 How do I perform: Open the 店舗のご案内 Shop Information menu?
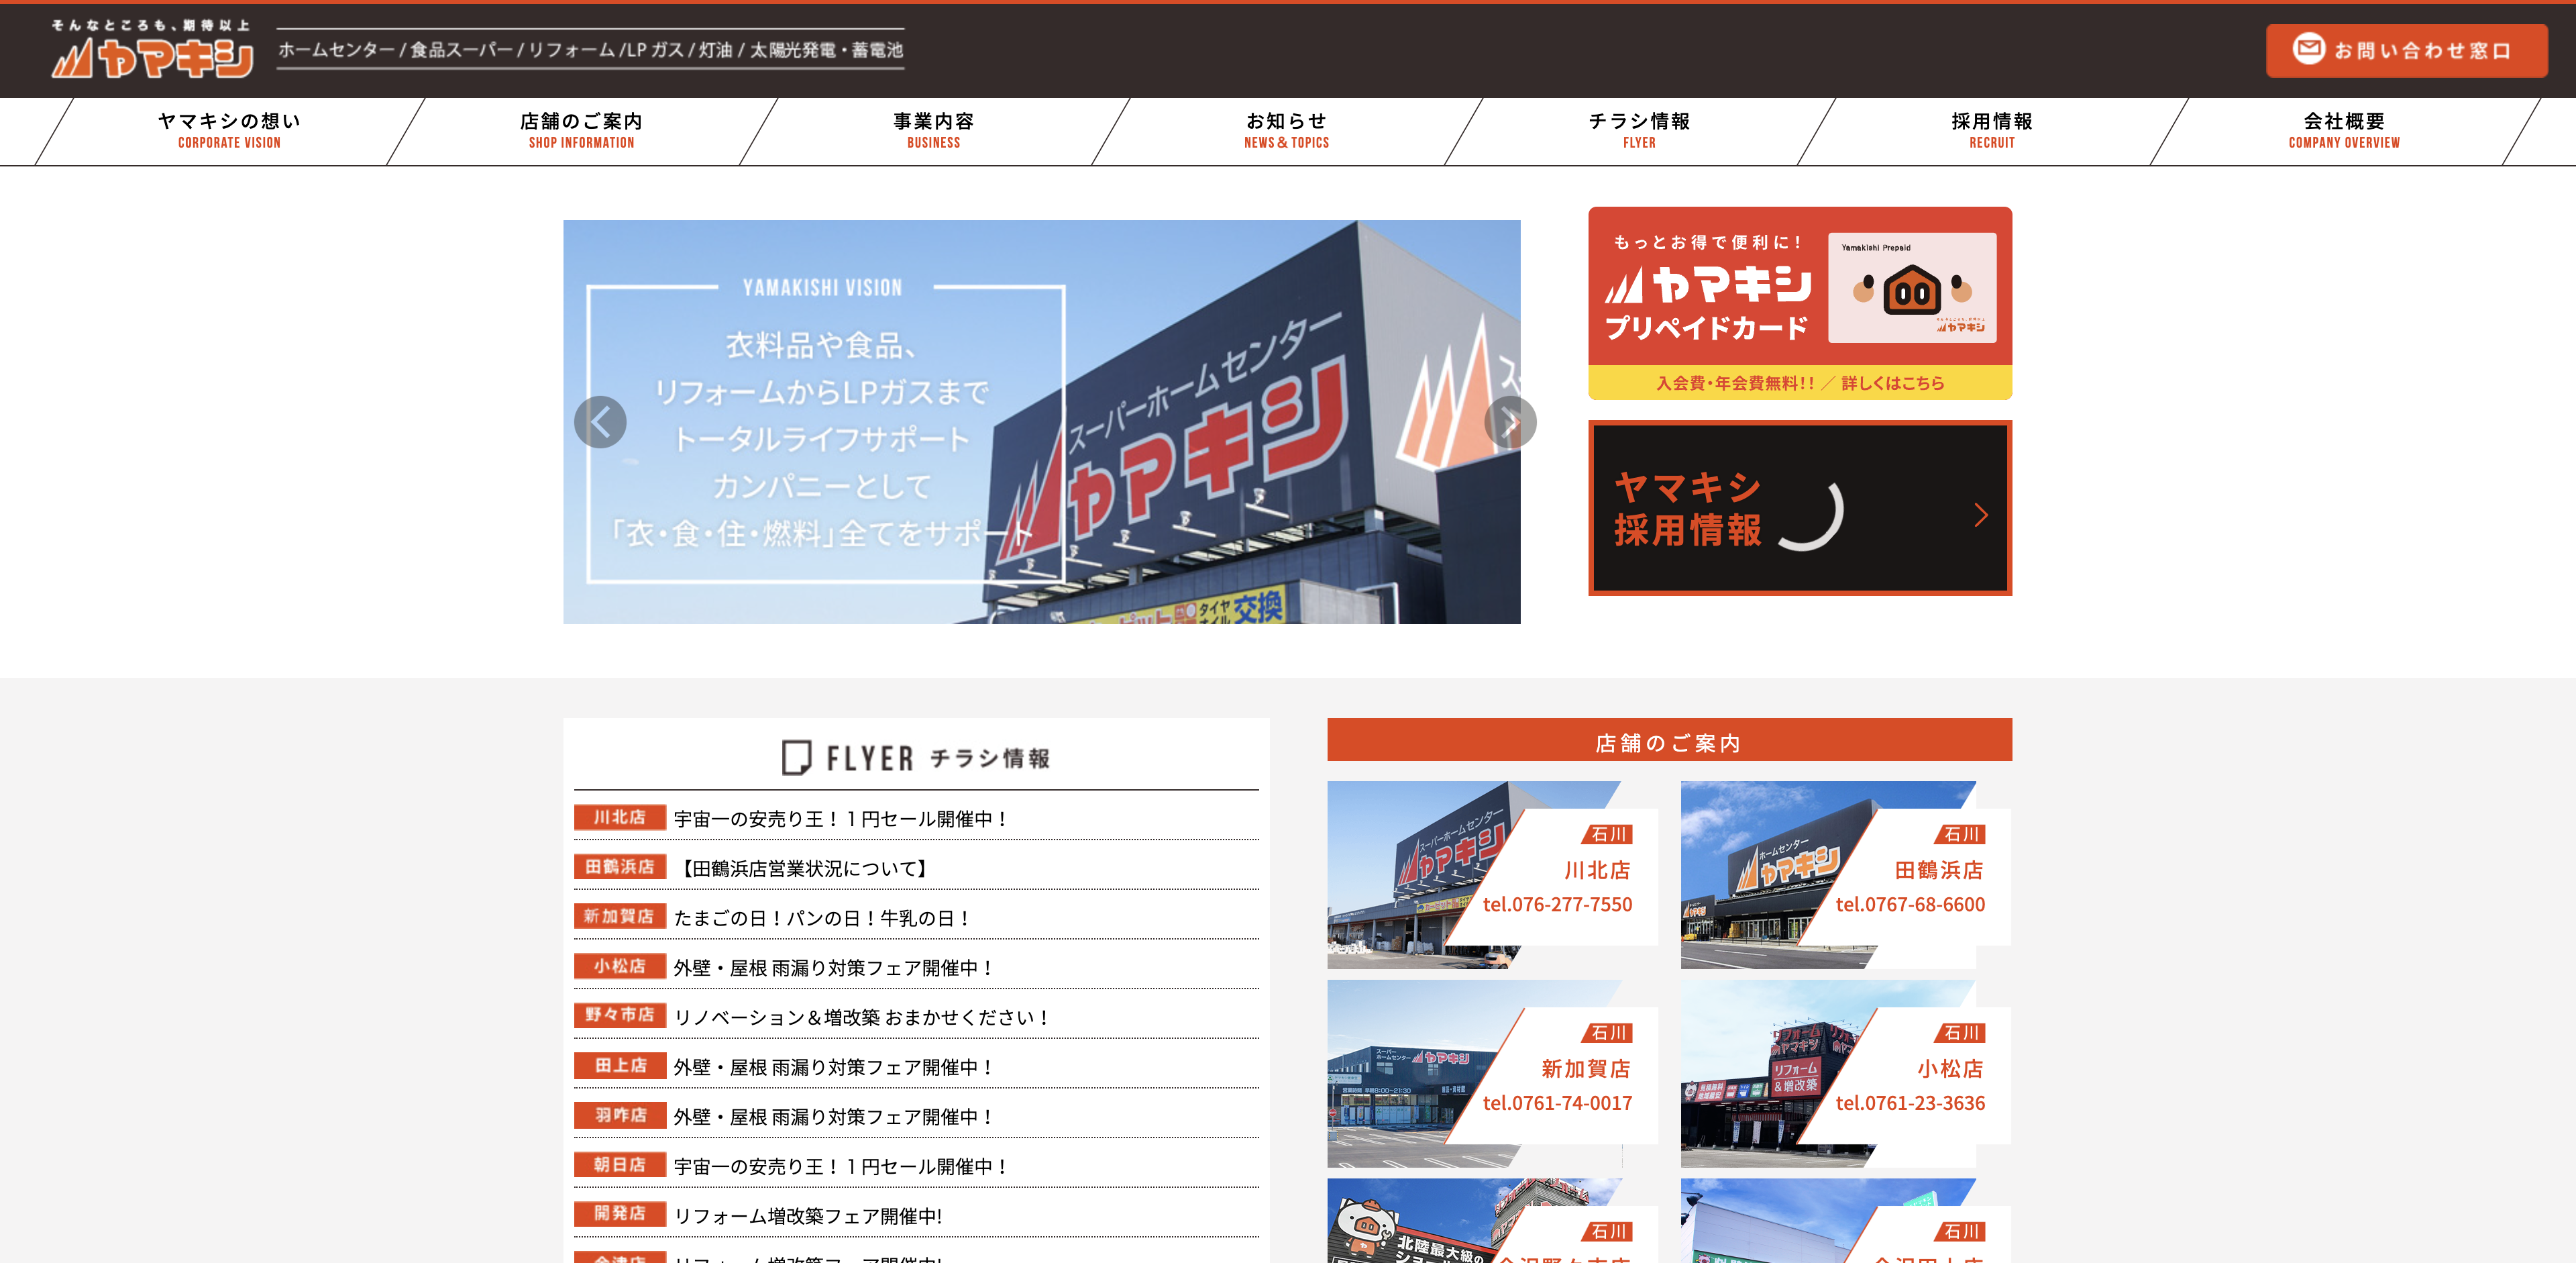[581, 131]
